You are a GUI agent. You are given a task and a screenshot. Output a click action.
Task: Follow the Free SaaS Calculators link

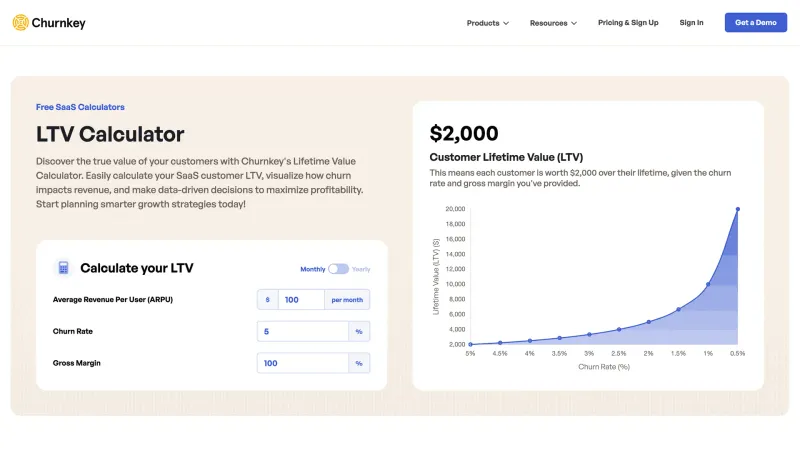(80, 107)
